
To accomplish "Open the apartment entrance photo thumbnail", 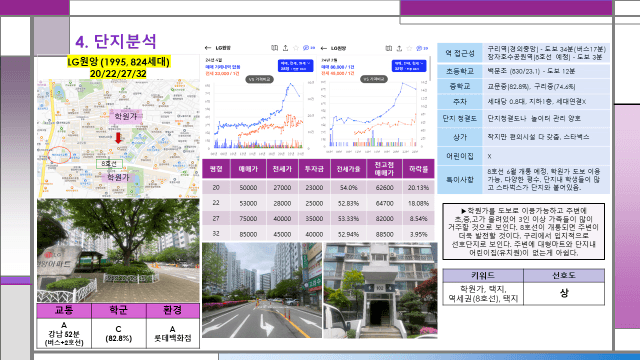I will (x=380, y=291).
